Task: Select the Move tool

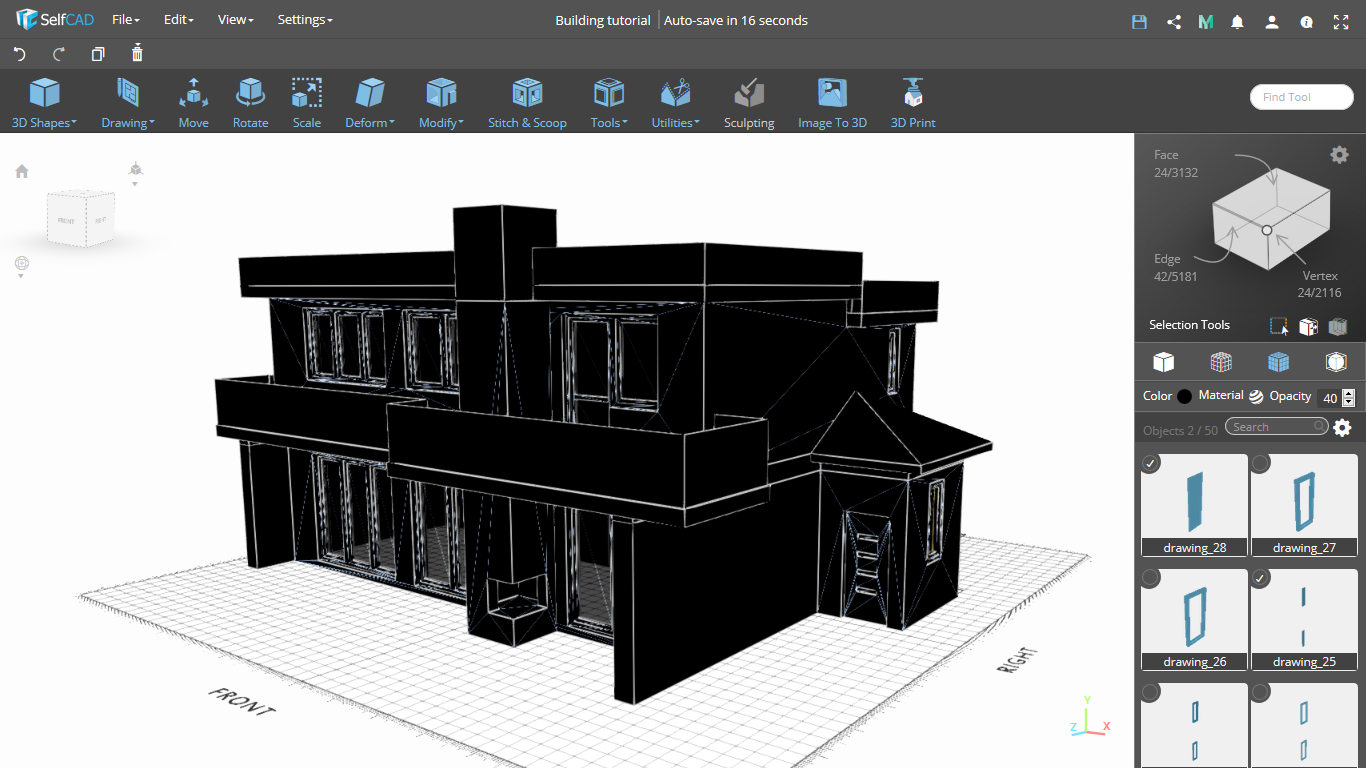Action: [193, 104]
